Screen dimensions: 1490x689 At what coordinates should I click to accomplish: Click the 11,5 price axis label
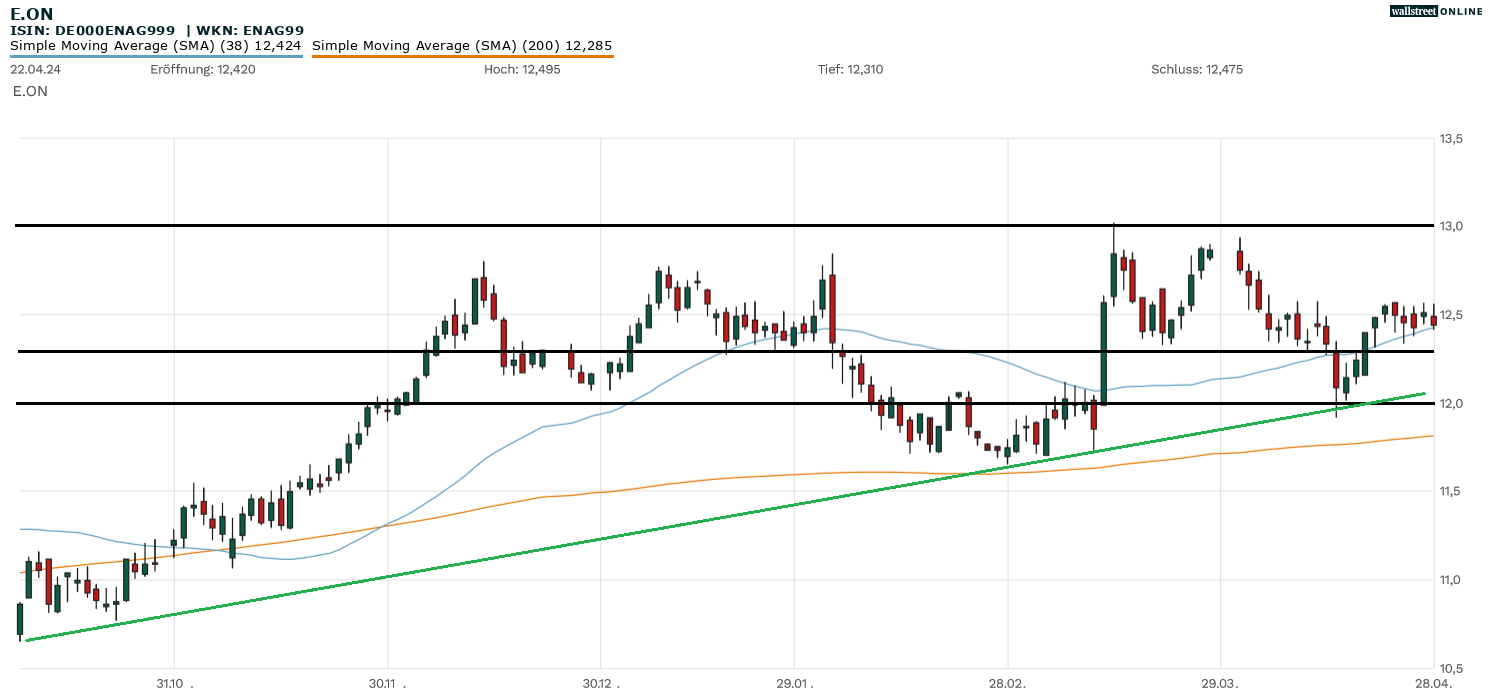point(1451,491)
